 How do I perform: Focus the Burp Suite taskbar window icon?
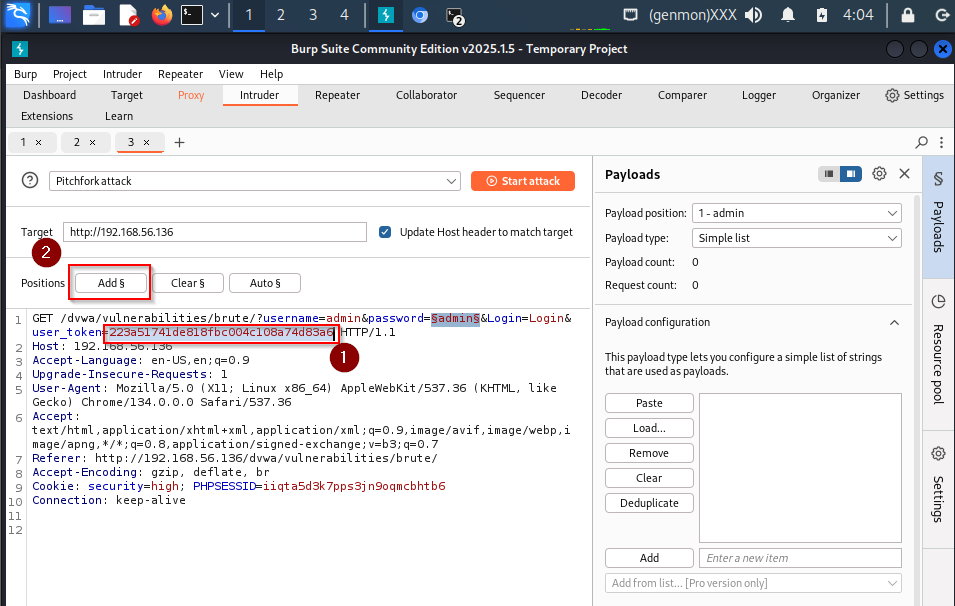(x=386, y=15)
